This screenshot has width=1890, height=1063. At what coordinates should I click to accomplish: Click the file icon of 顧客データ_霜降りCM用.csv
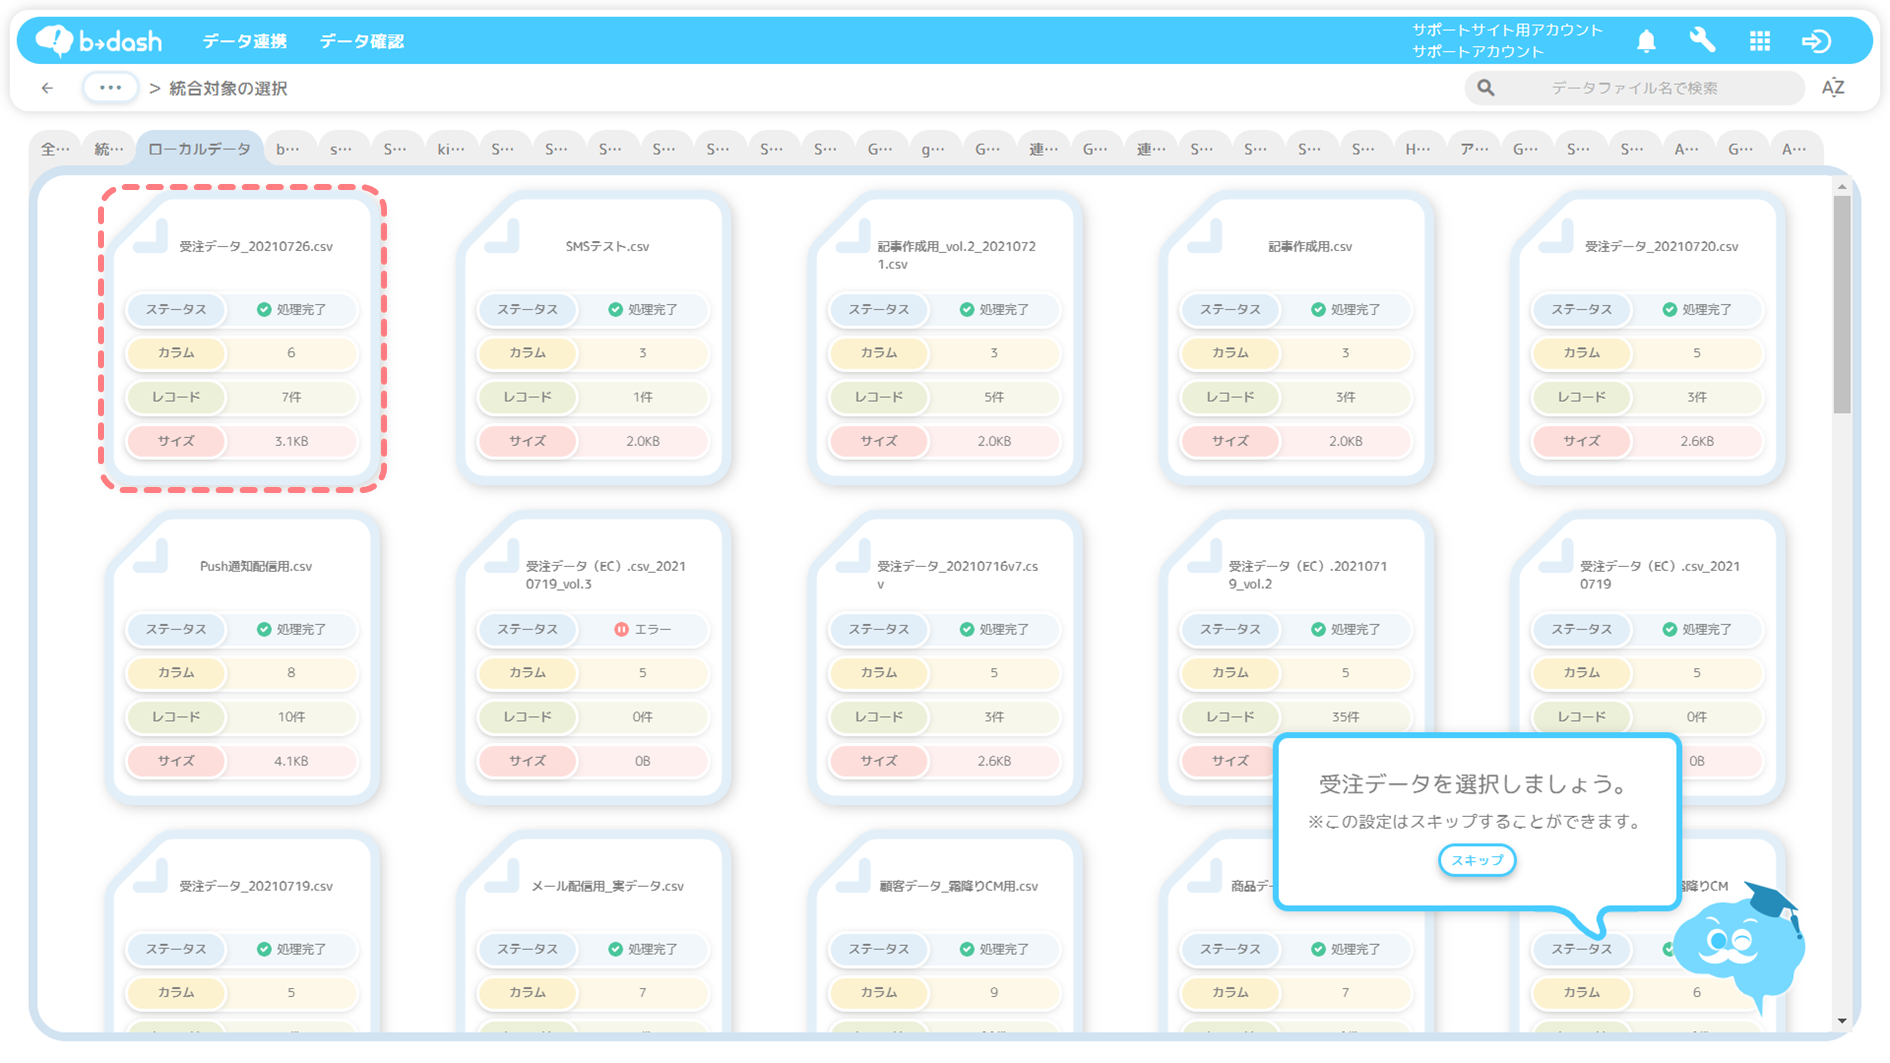point(854,877)
